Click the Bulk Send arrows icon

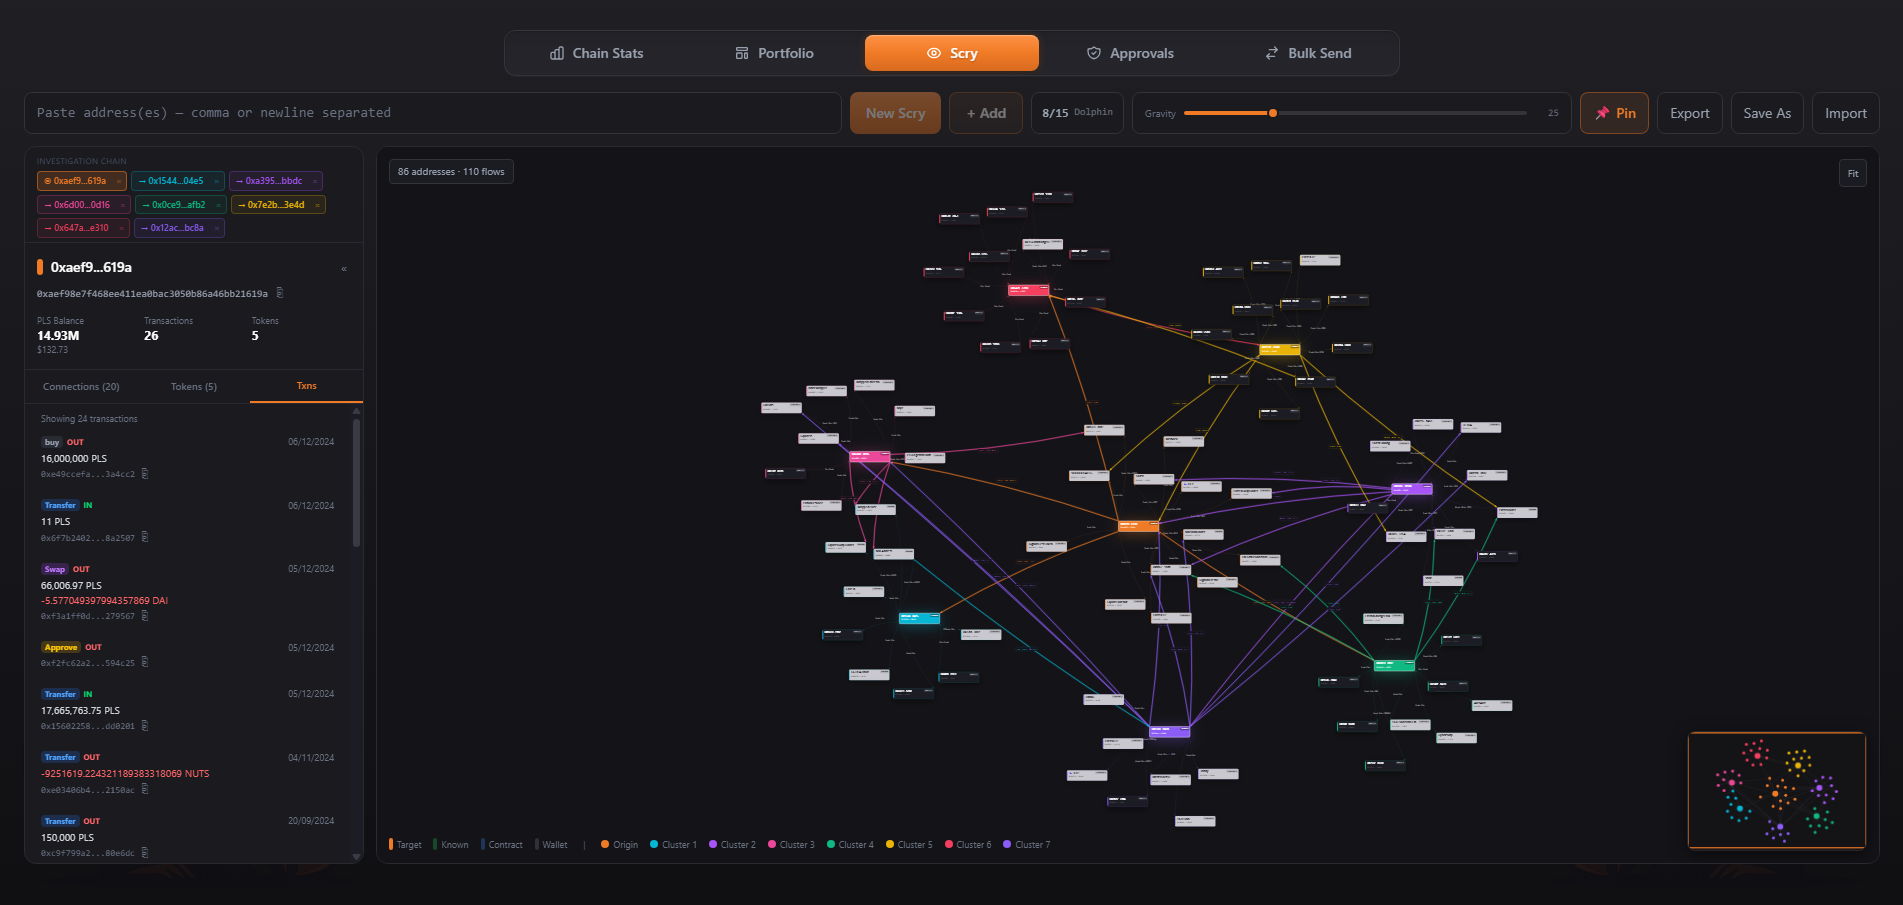1271,53
